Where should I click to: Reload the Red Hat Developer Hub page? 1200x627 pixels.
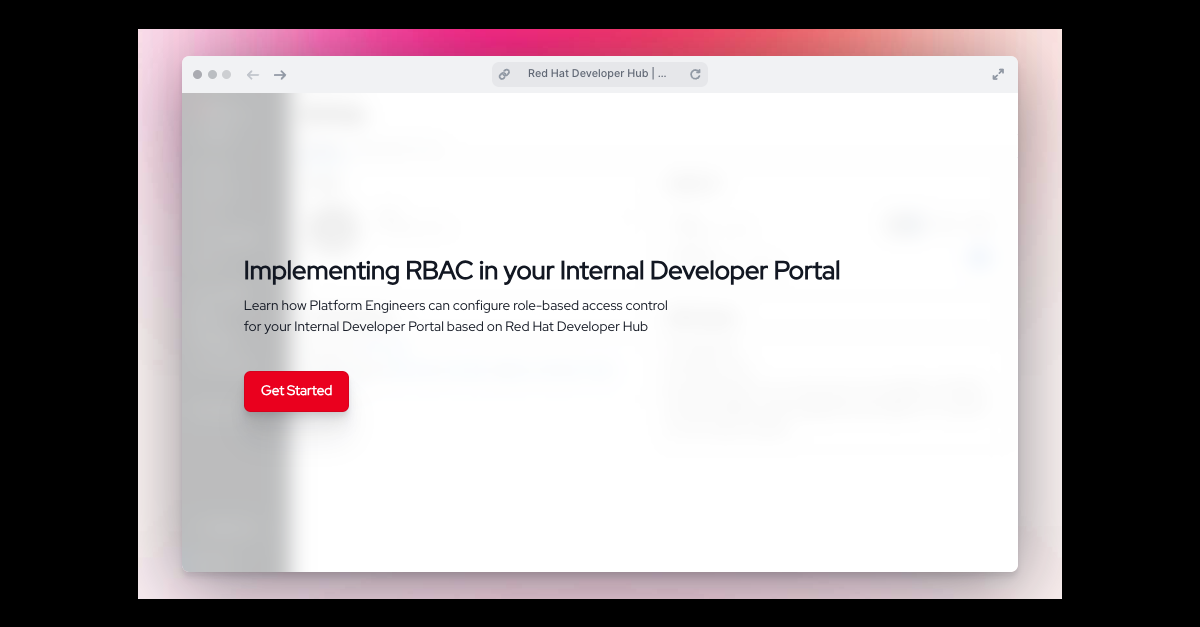695,74
